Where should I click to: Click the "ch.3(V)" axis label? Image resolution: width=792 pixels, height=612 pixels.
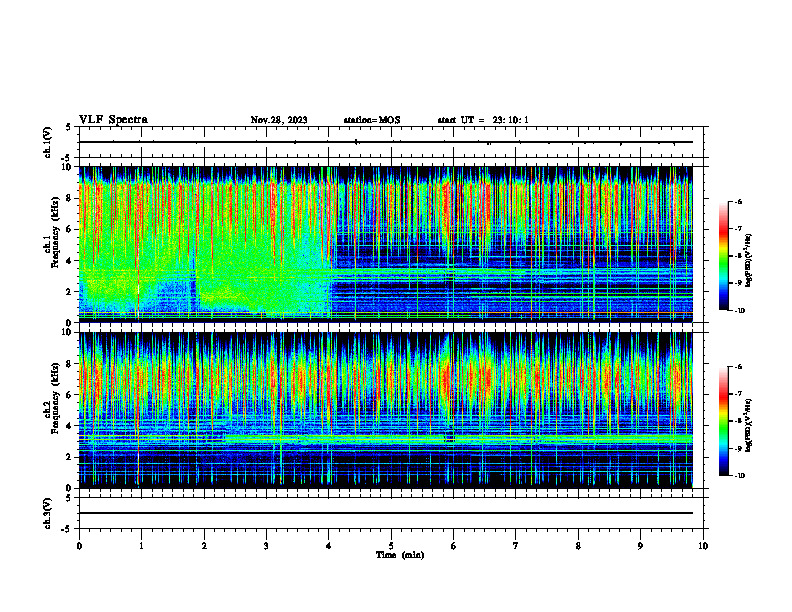(x=47, y=513)
